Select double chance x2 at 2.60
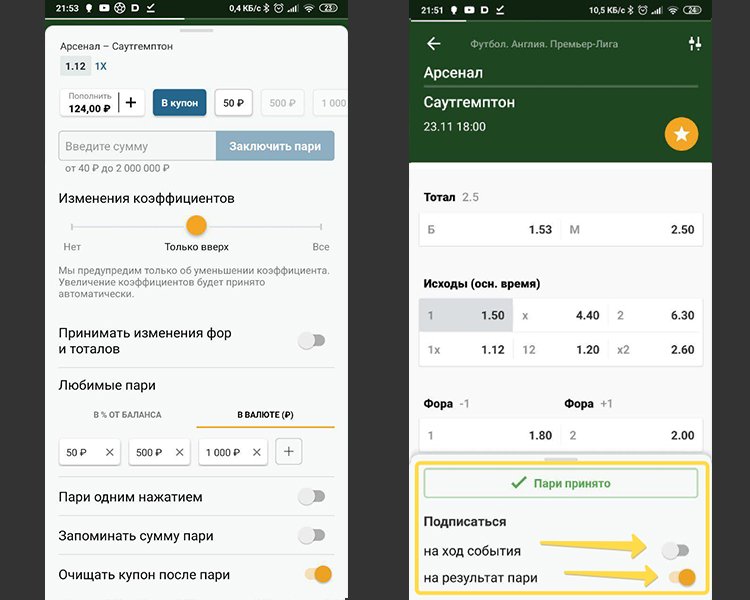Viewport: 750px width, 600px height. (655, 350)
